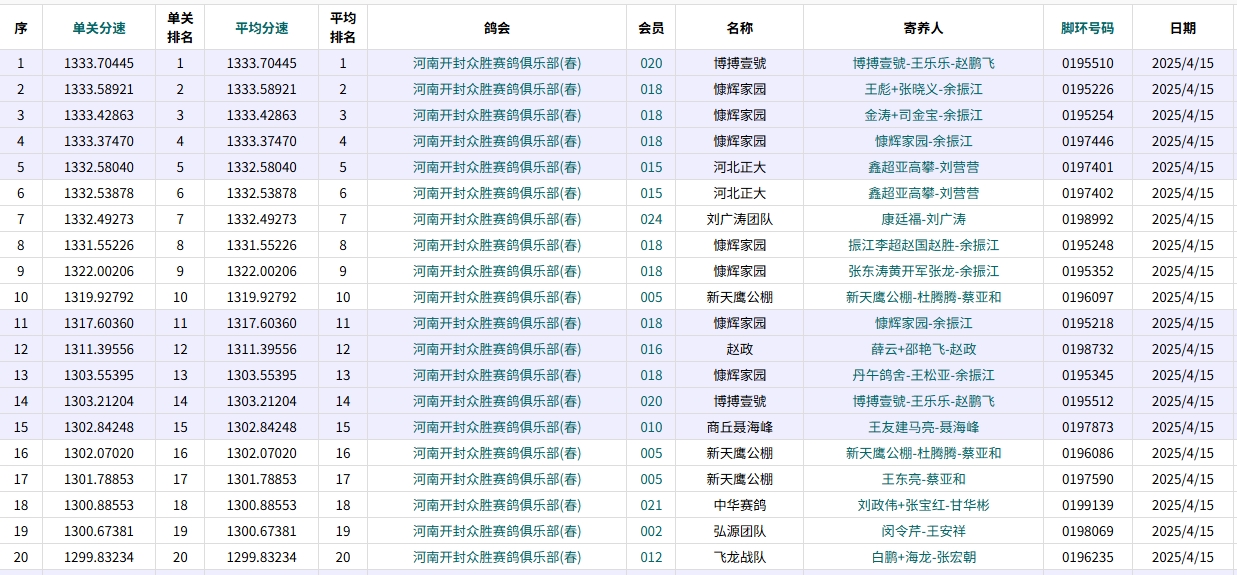
Task: Select ring number 0196235
Action: click(1087, 557)
